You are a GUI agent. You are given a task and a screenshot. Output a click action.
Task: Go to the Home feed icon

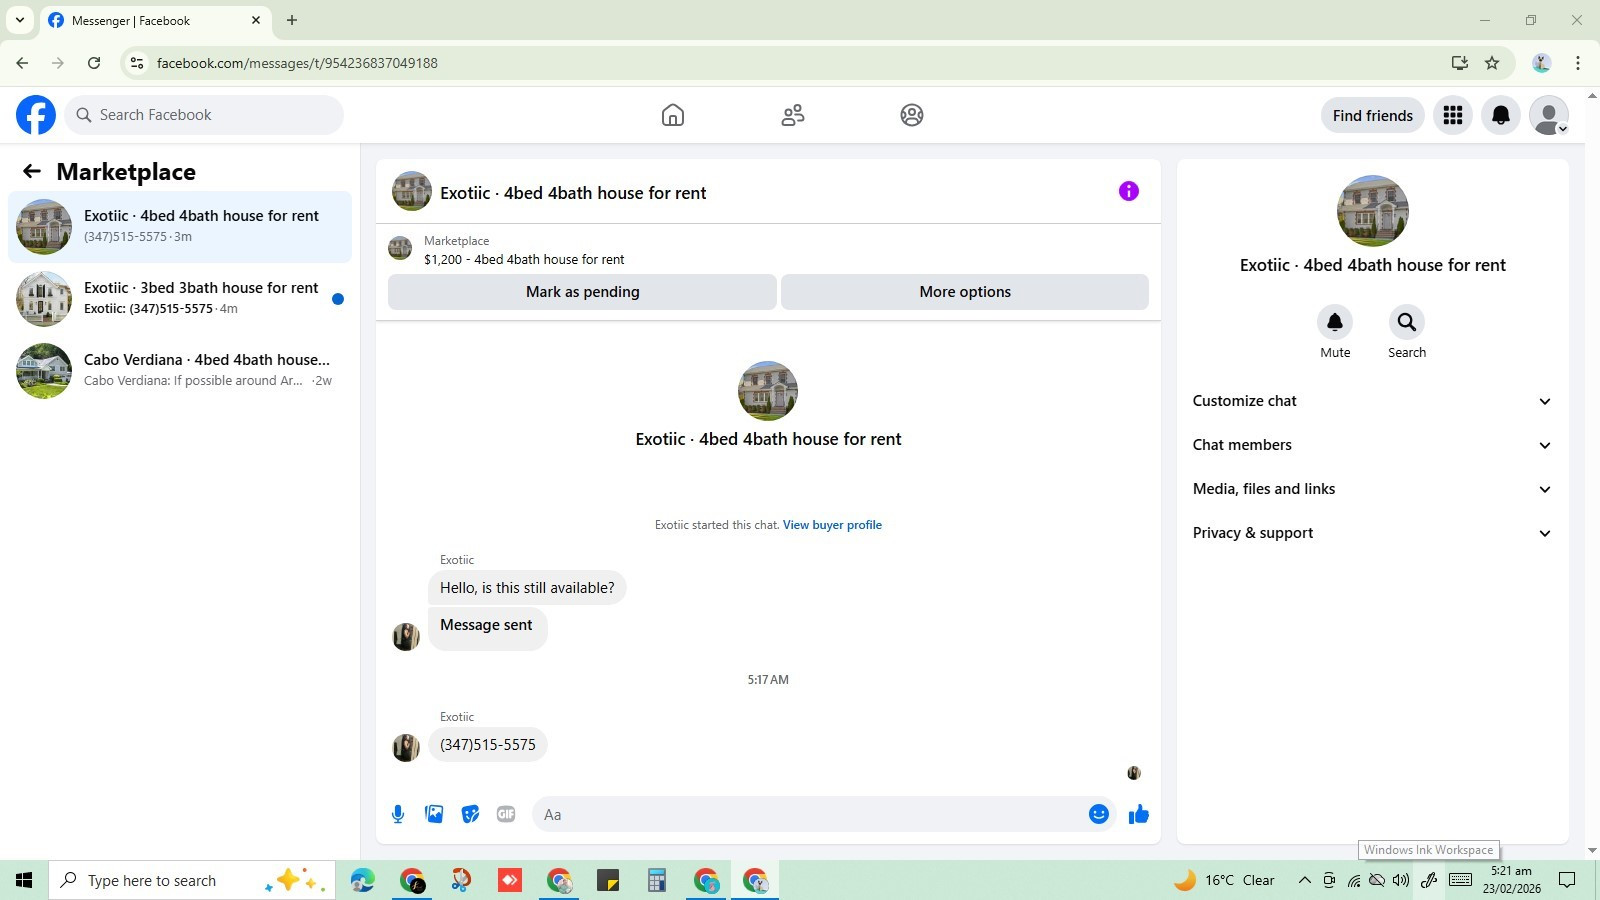[x=673, y=115]
